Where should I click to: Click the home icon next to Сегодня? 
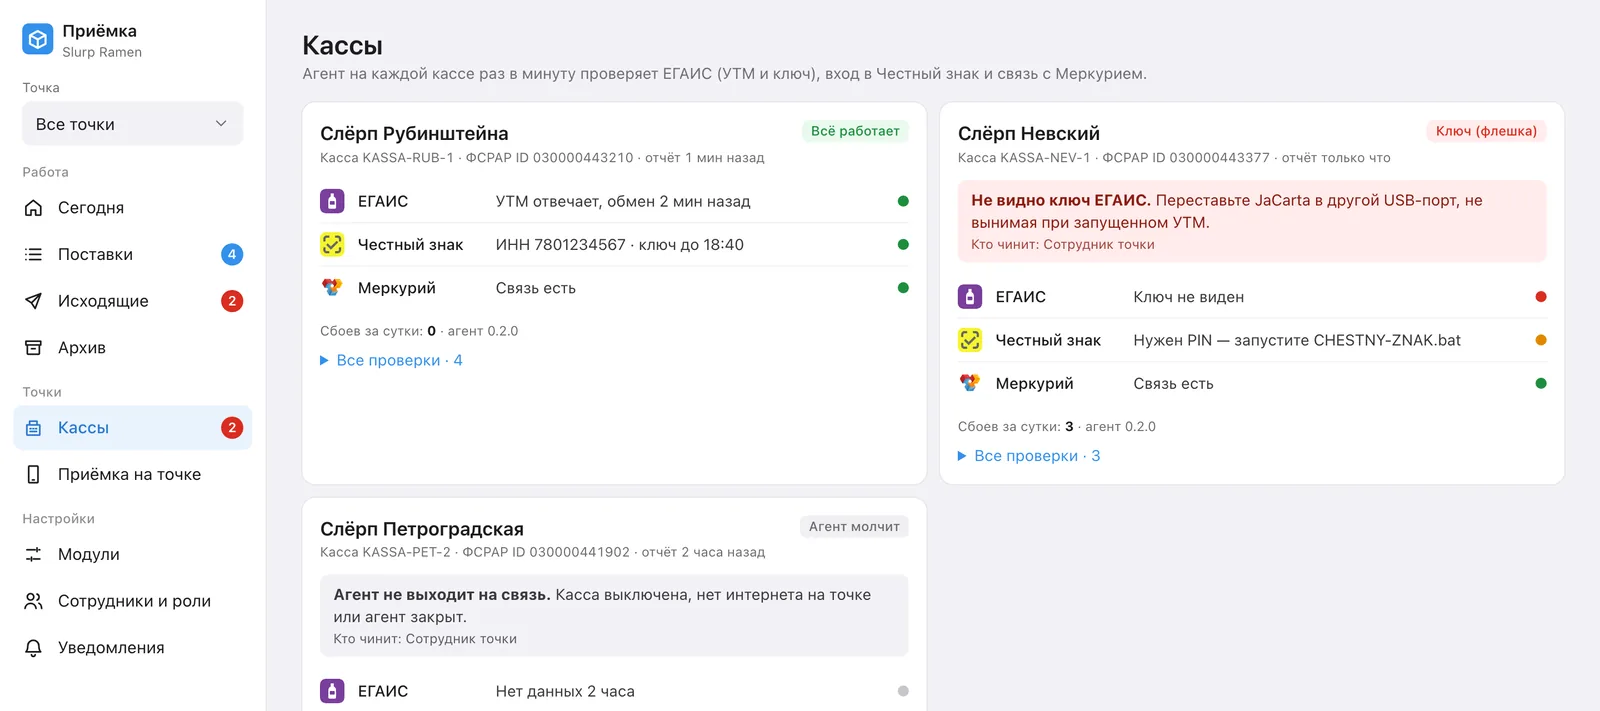click(x=33, y=207)
